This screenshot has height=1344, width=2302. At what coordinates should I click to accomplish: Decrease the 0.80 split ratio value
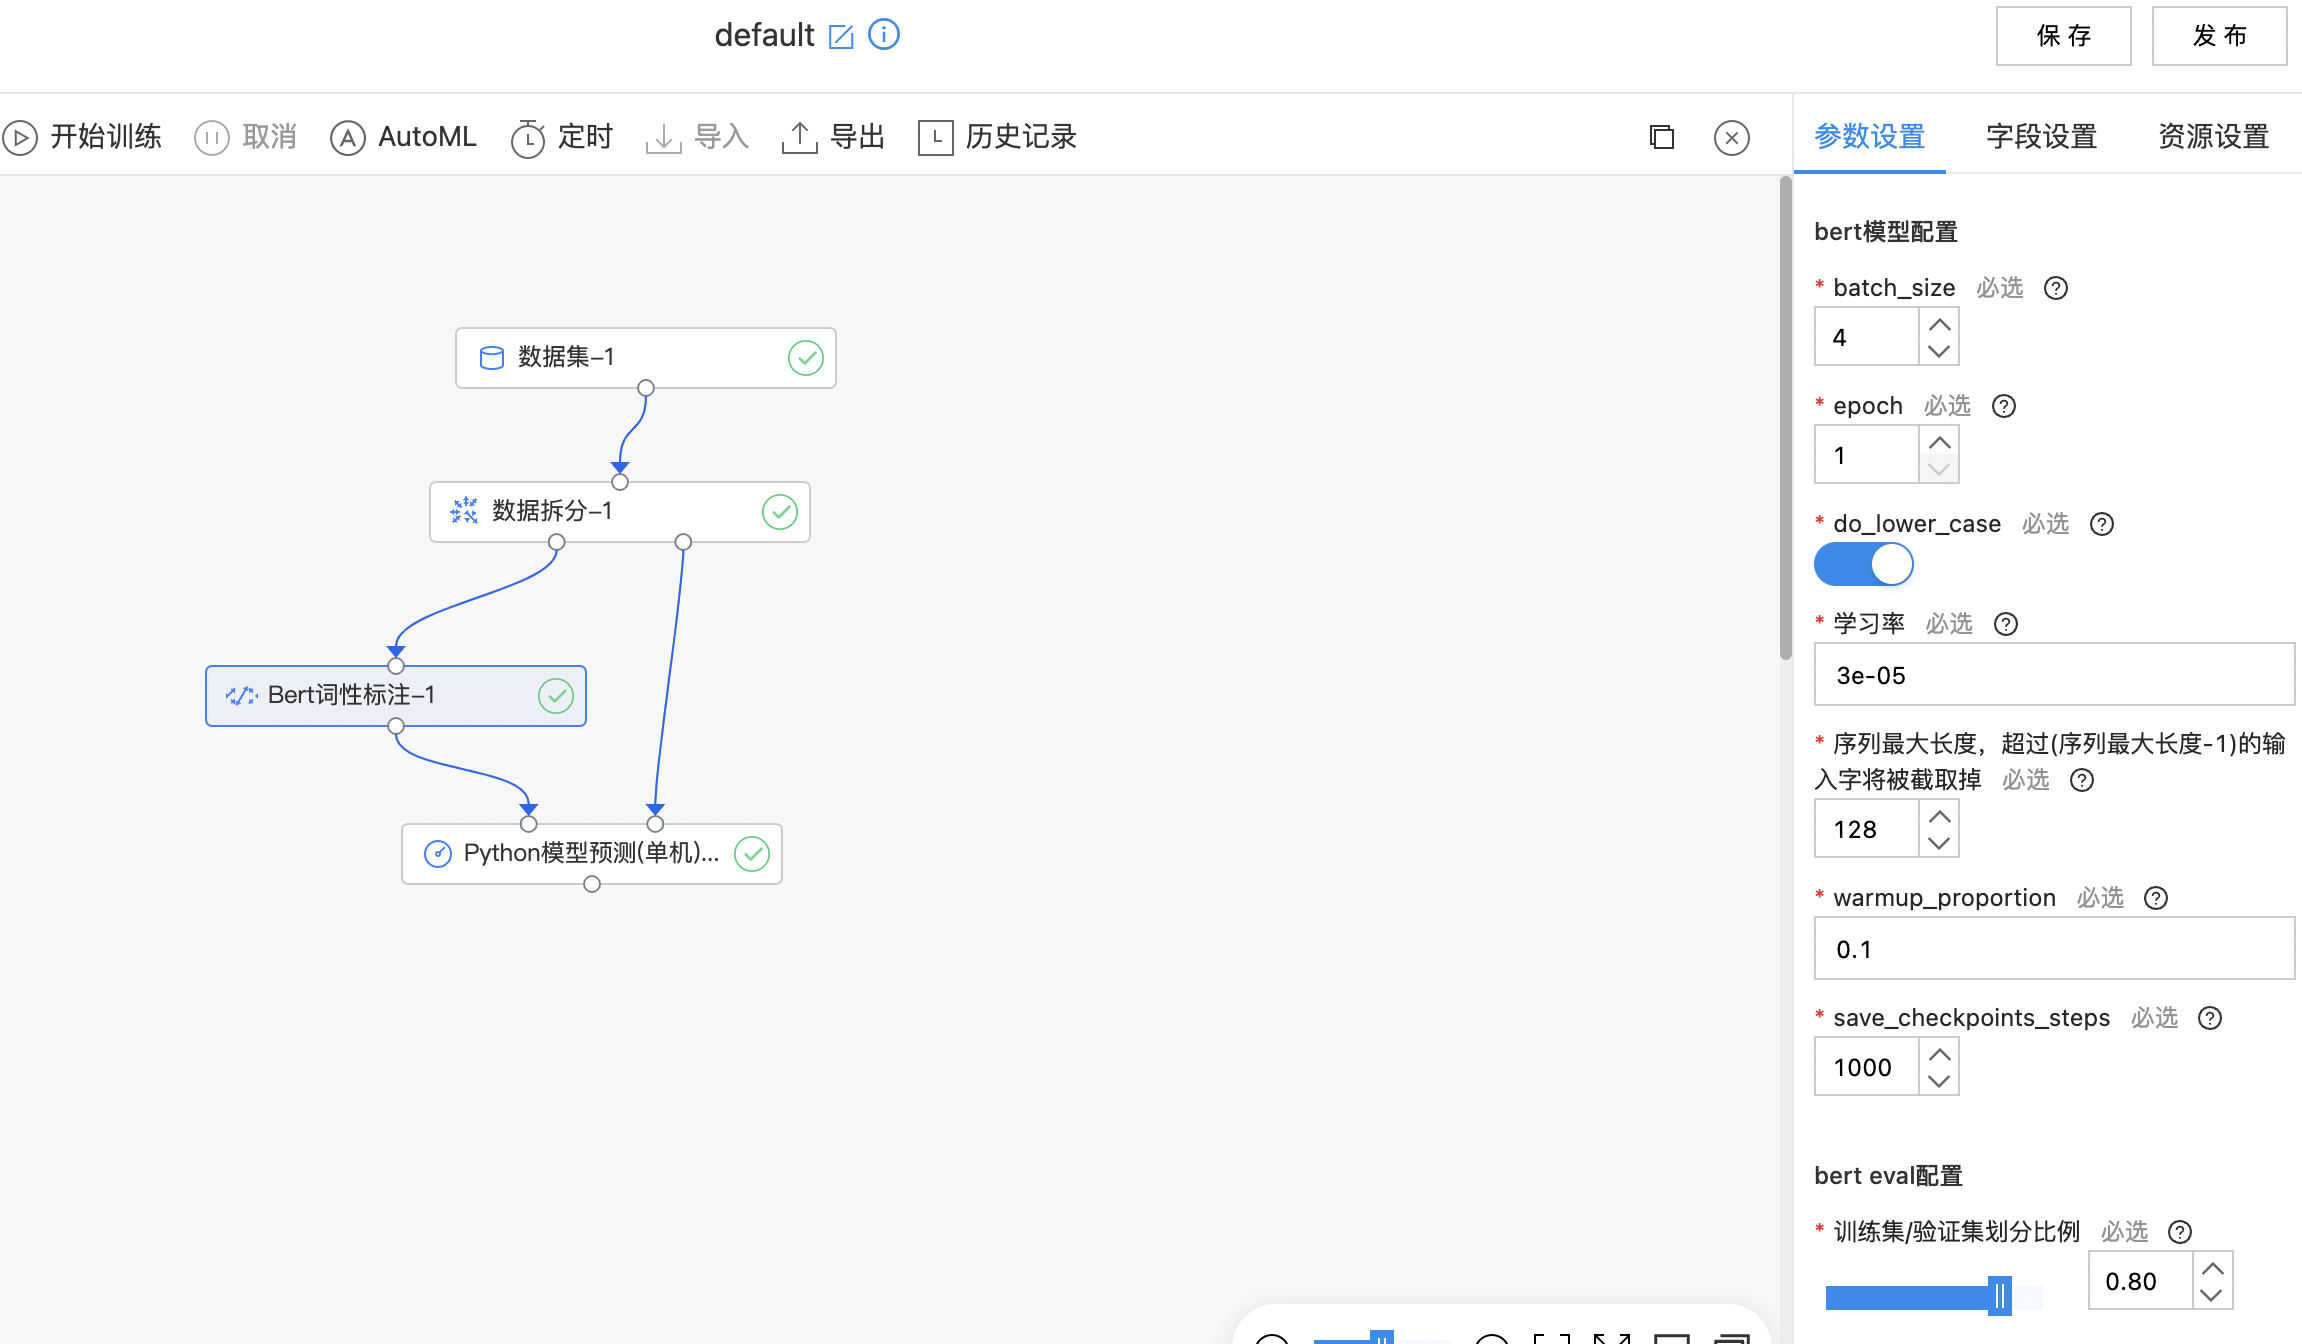tap(2213, 1295)
